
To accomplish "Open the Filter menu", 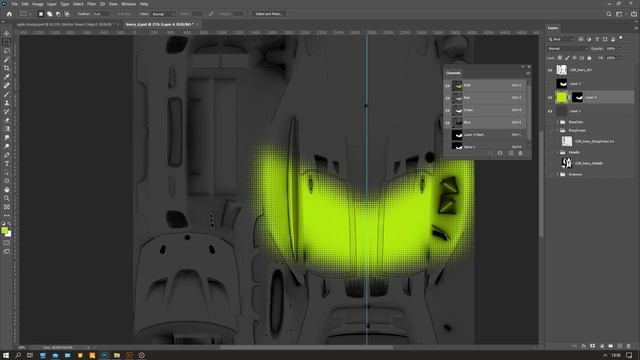I will click(91, 4).
